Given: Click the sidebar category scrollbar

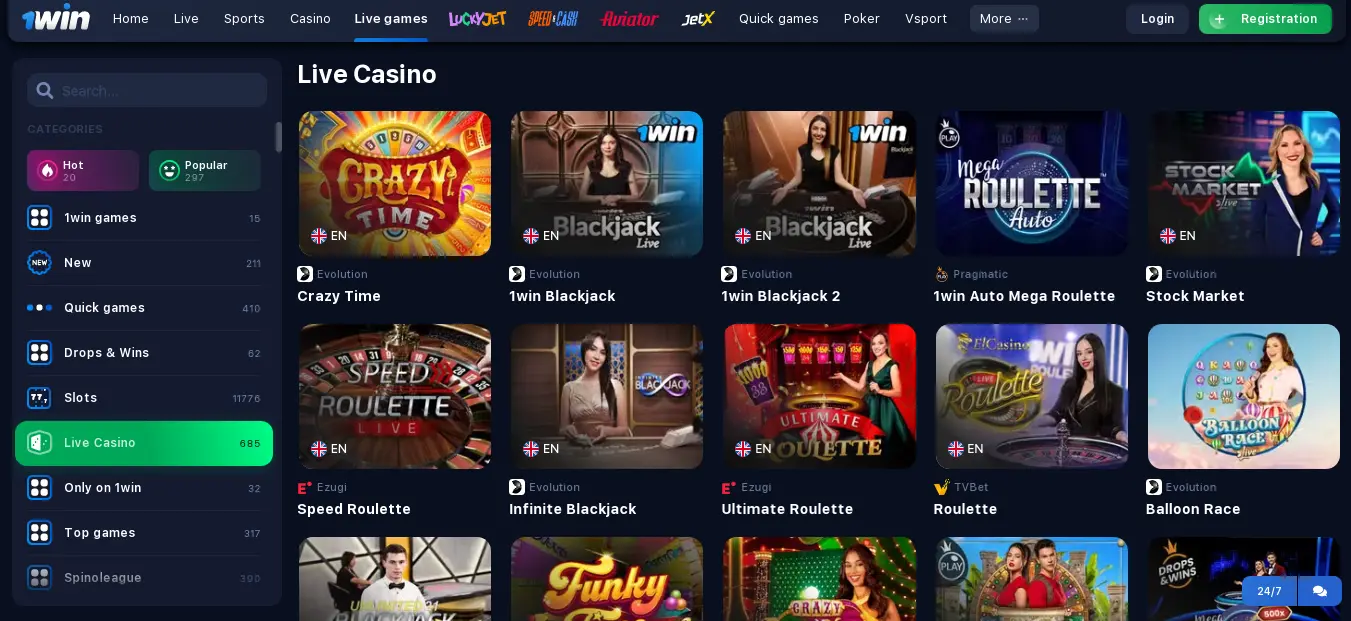Looking at the screenshot, I should pos(278,137).
